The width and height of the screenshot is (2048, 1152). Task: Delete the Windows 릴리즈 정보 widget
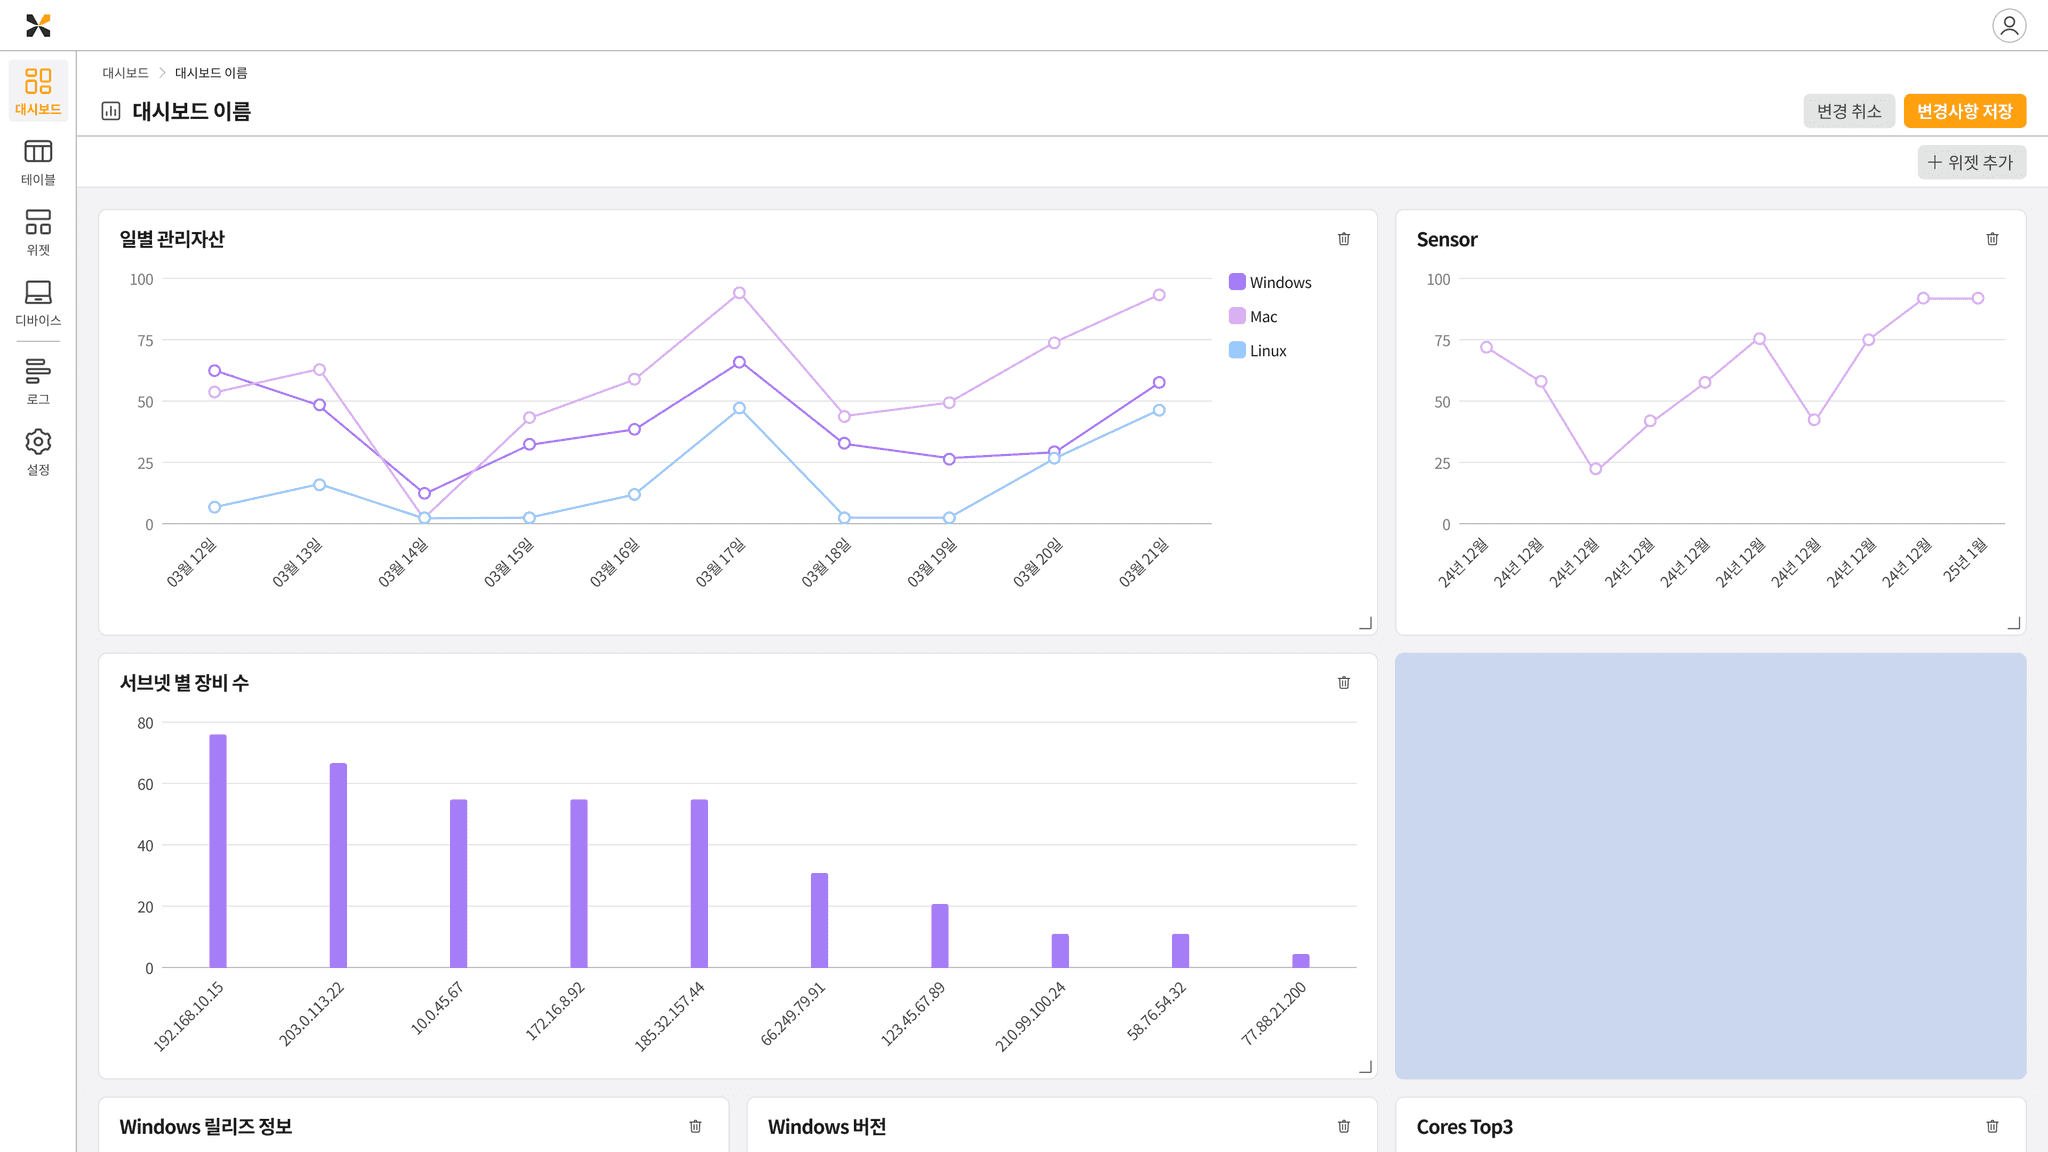point(695,1127)
